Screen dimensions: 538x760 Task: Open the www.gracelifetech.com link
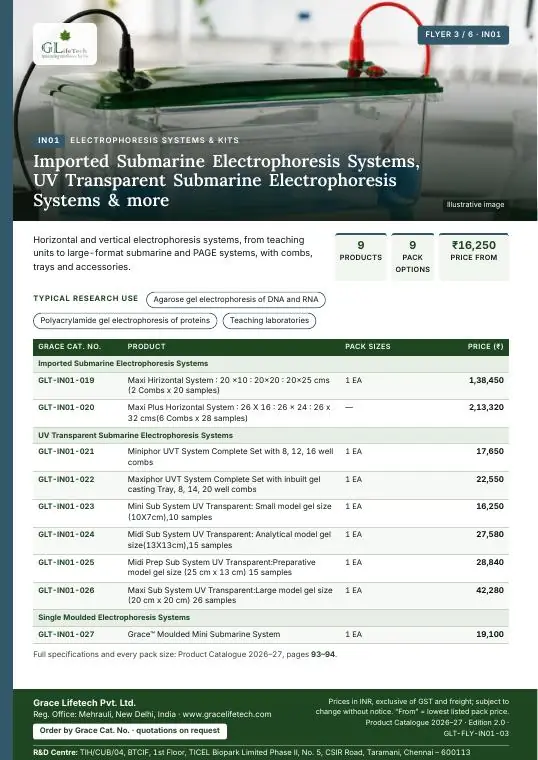tap(227, 714)
